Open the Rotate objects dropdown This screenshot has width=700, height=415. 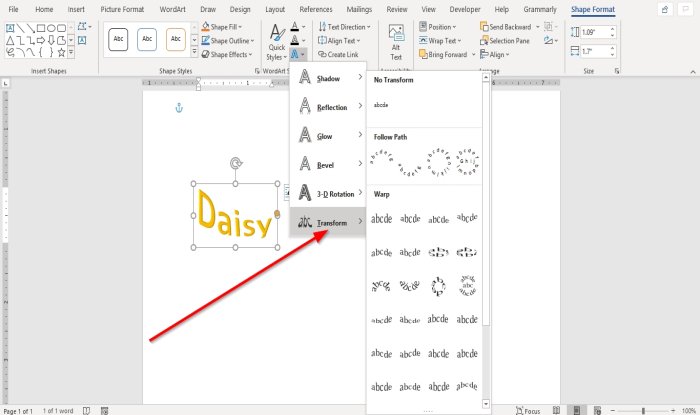coord(551,41)
